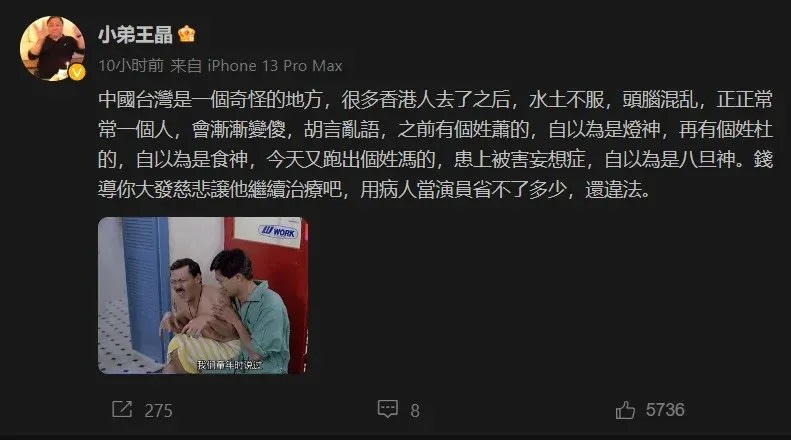Click the 来自 source label
This screenshot has width=791, height=440.
coord(186,66)
